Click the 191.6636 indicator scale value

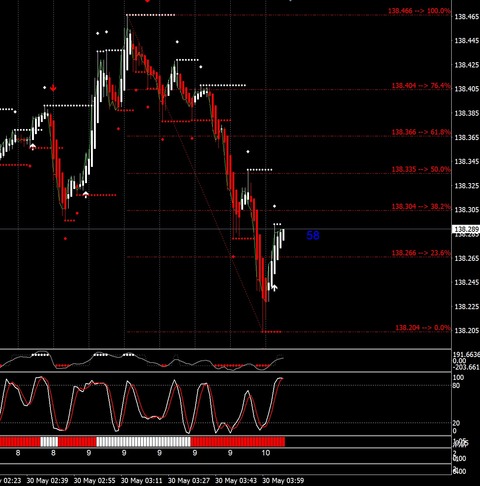[466, 355]
